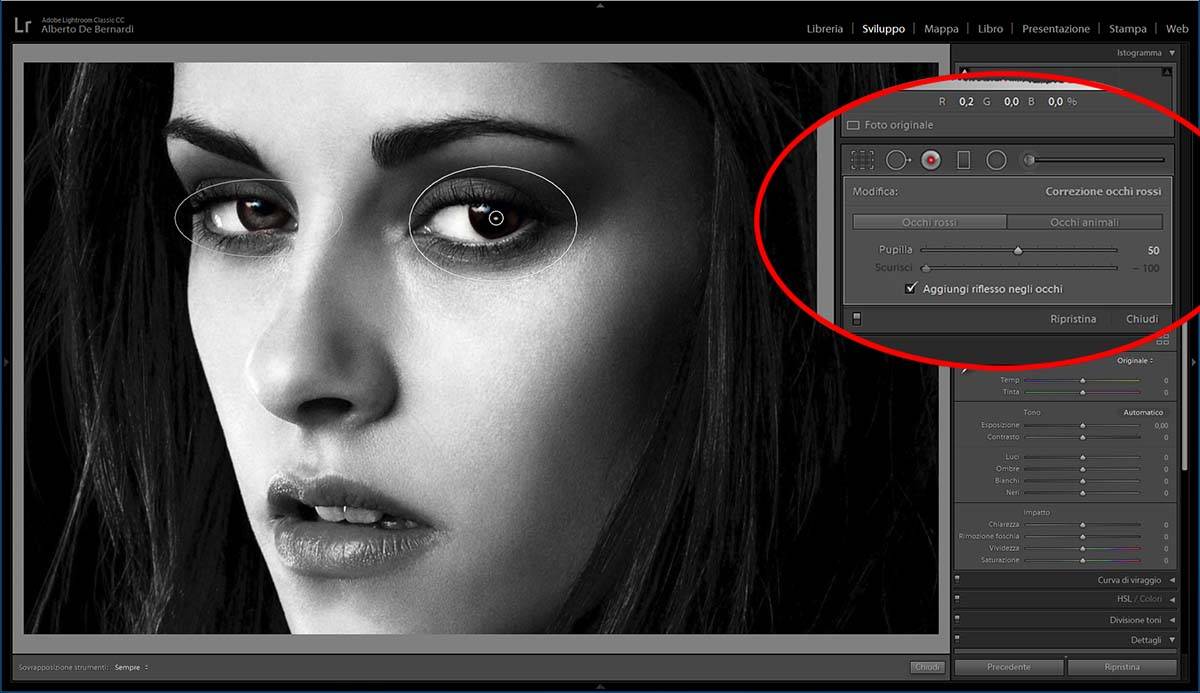Open the Libreria module tab

(824, 29)
